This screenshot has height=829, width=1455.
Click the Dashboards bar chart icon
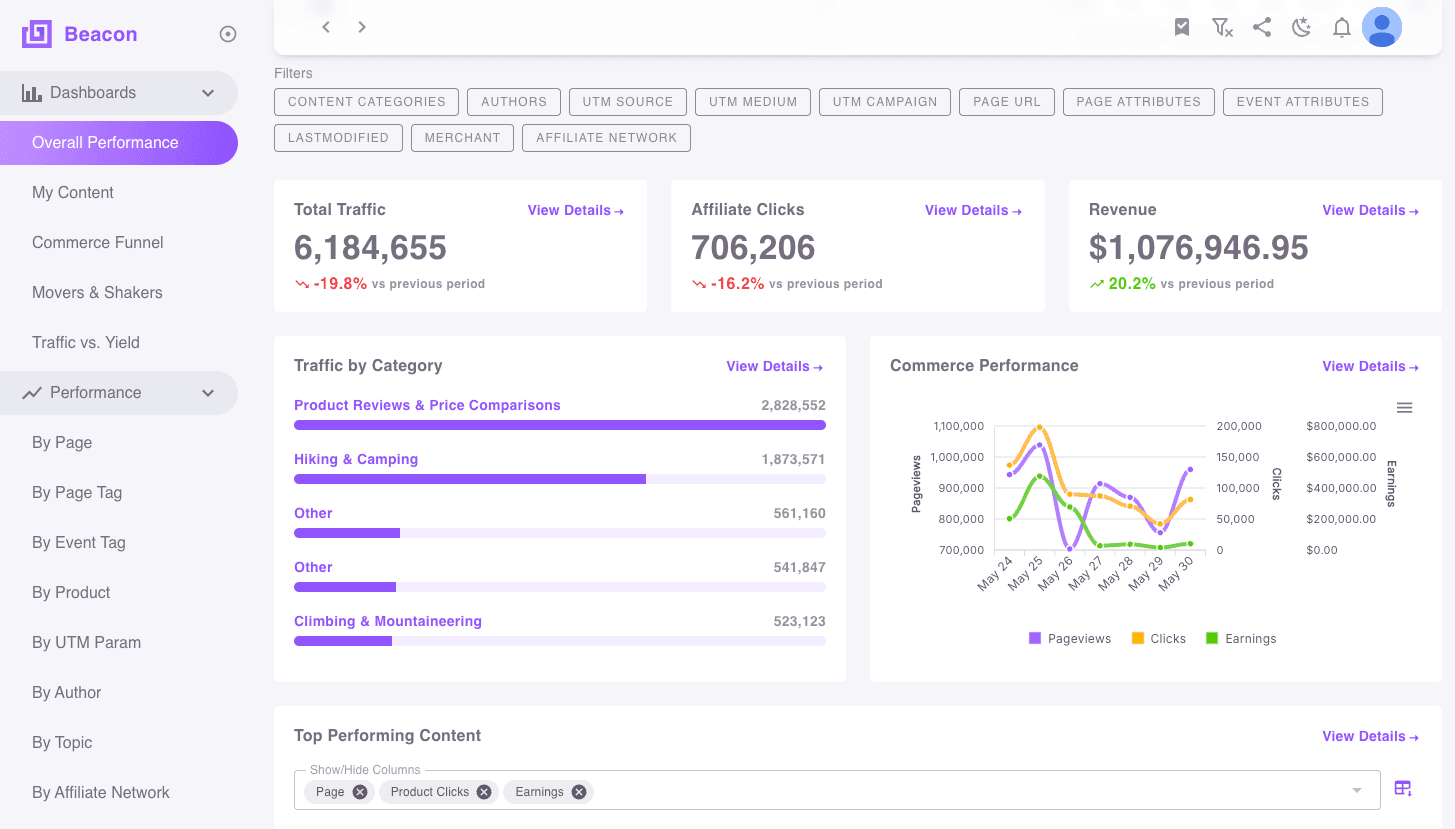click(32, 93)
